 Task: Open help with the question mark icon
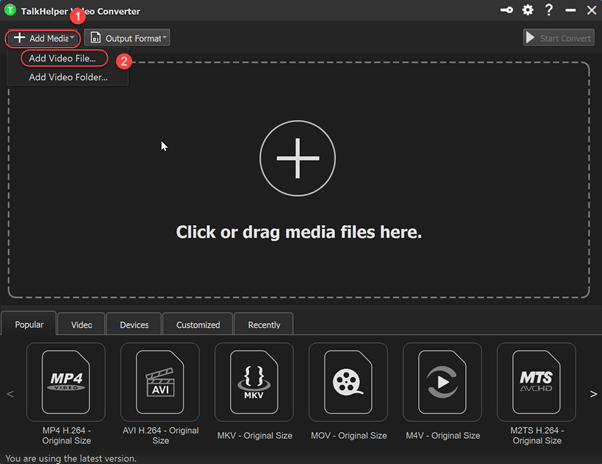click(549, 10)
